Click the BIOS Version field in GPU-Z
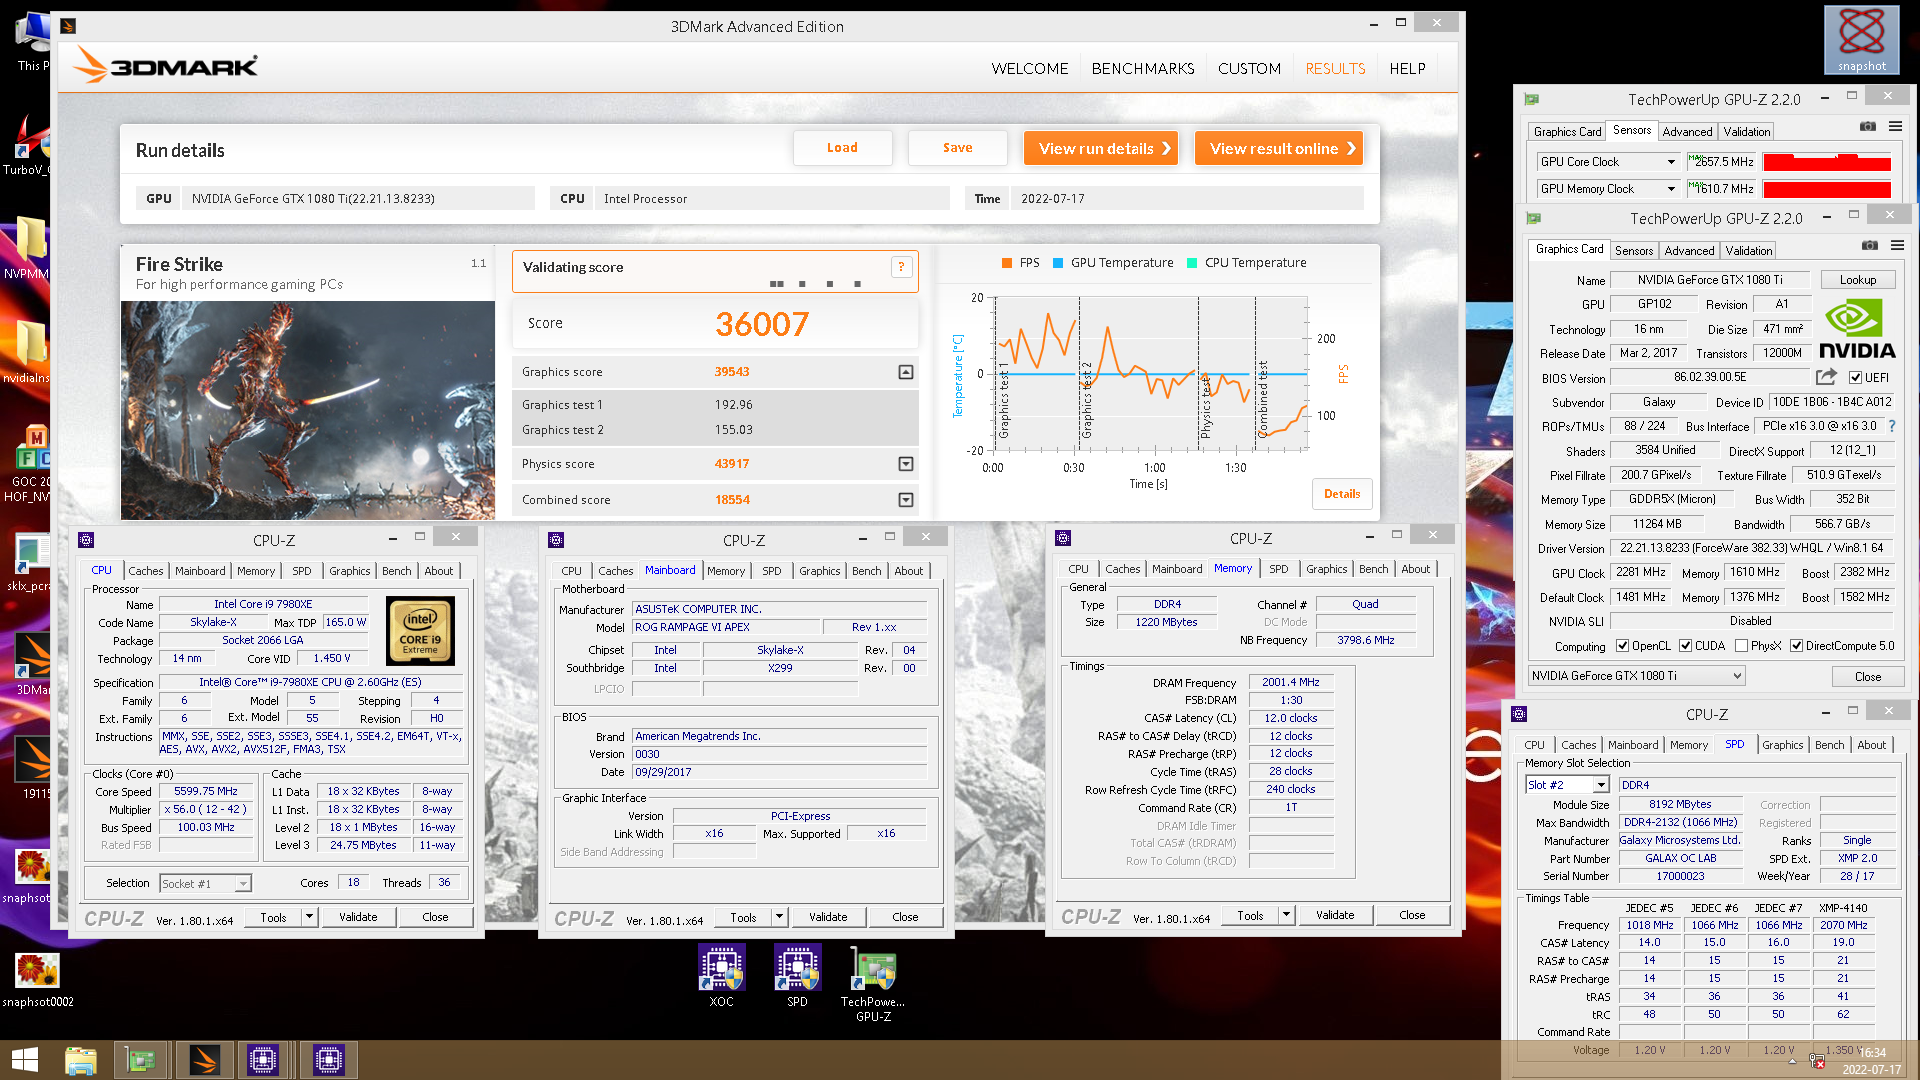The height and width of the screenshot is (1080, 1920). click(1710, 378)
